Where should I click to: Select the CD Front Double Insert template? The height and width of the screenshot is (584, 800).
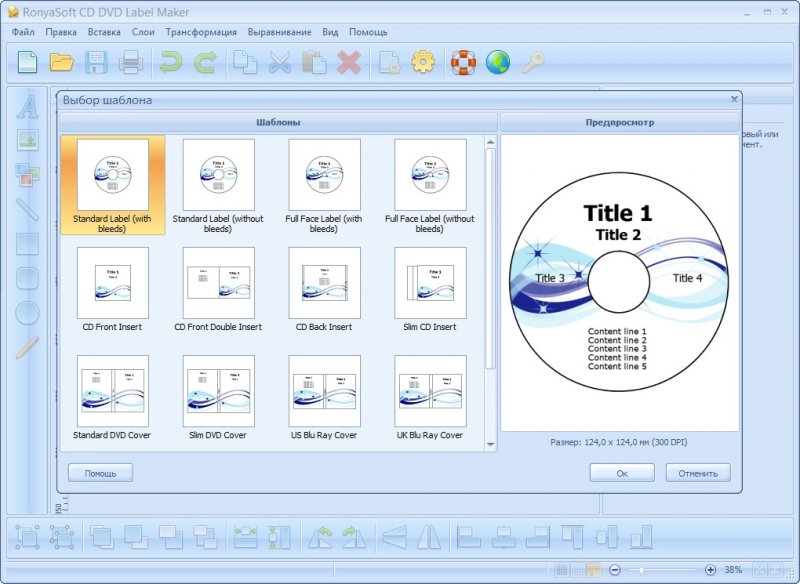click(218, 289)
